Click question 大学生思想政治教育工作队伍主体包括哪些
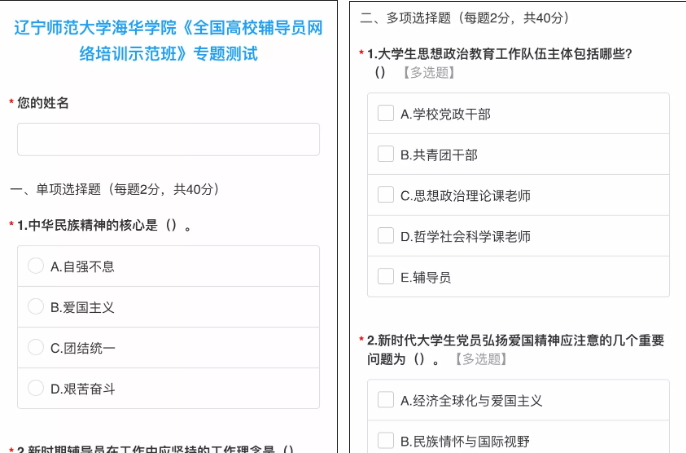 (500, 53)
